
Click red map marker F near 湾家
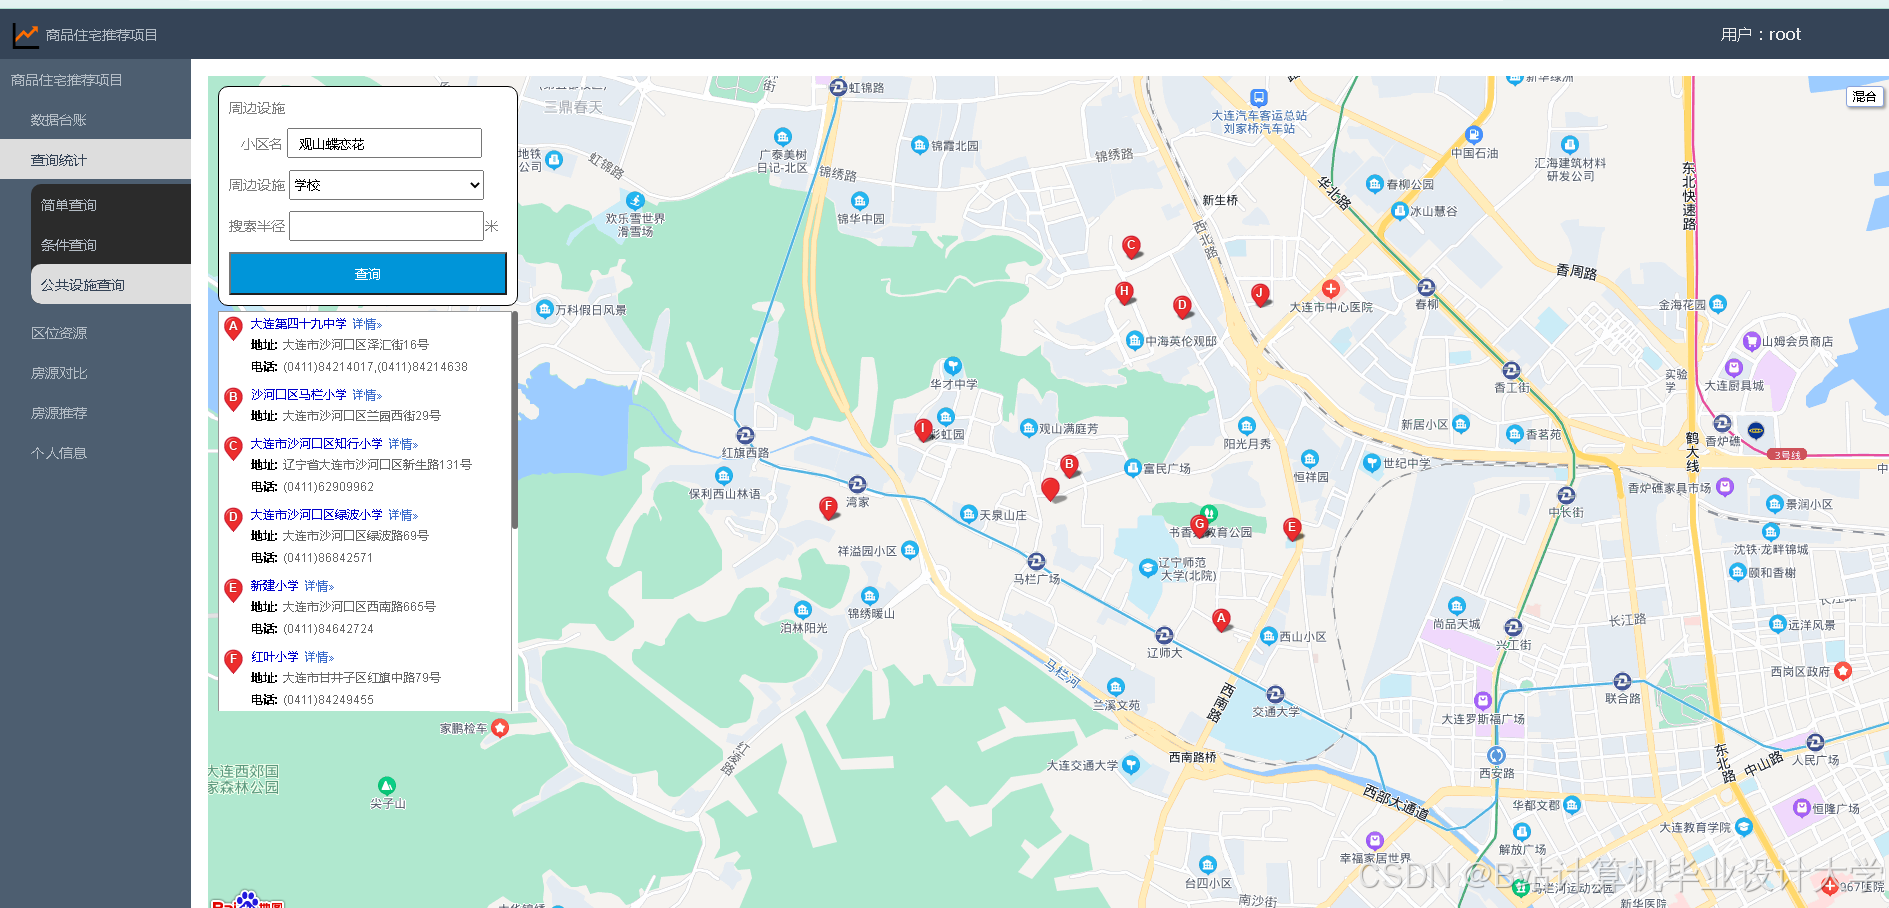coord(828,508)
